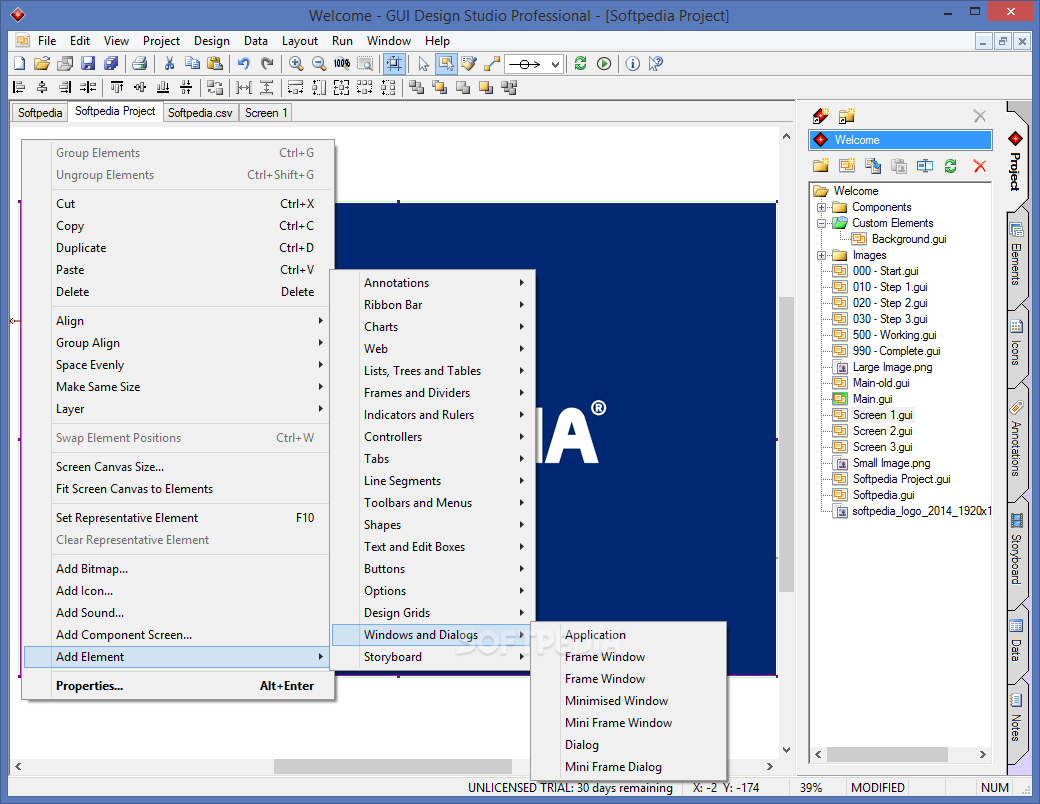Open the Elements side panel tab
This screenshot has height=804, width=1040.
[x=1015, y=257]
